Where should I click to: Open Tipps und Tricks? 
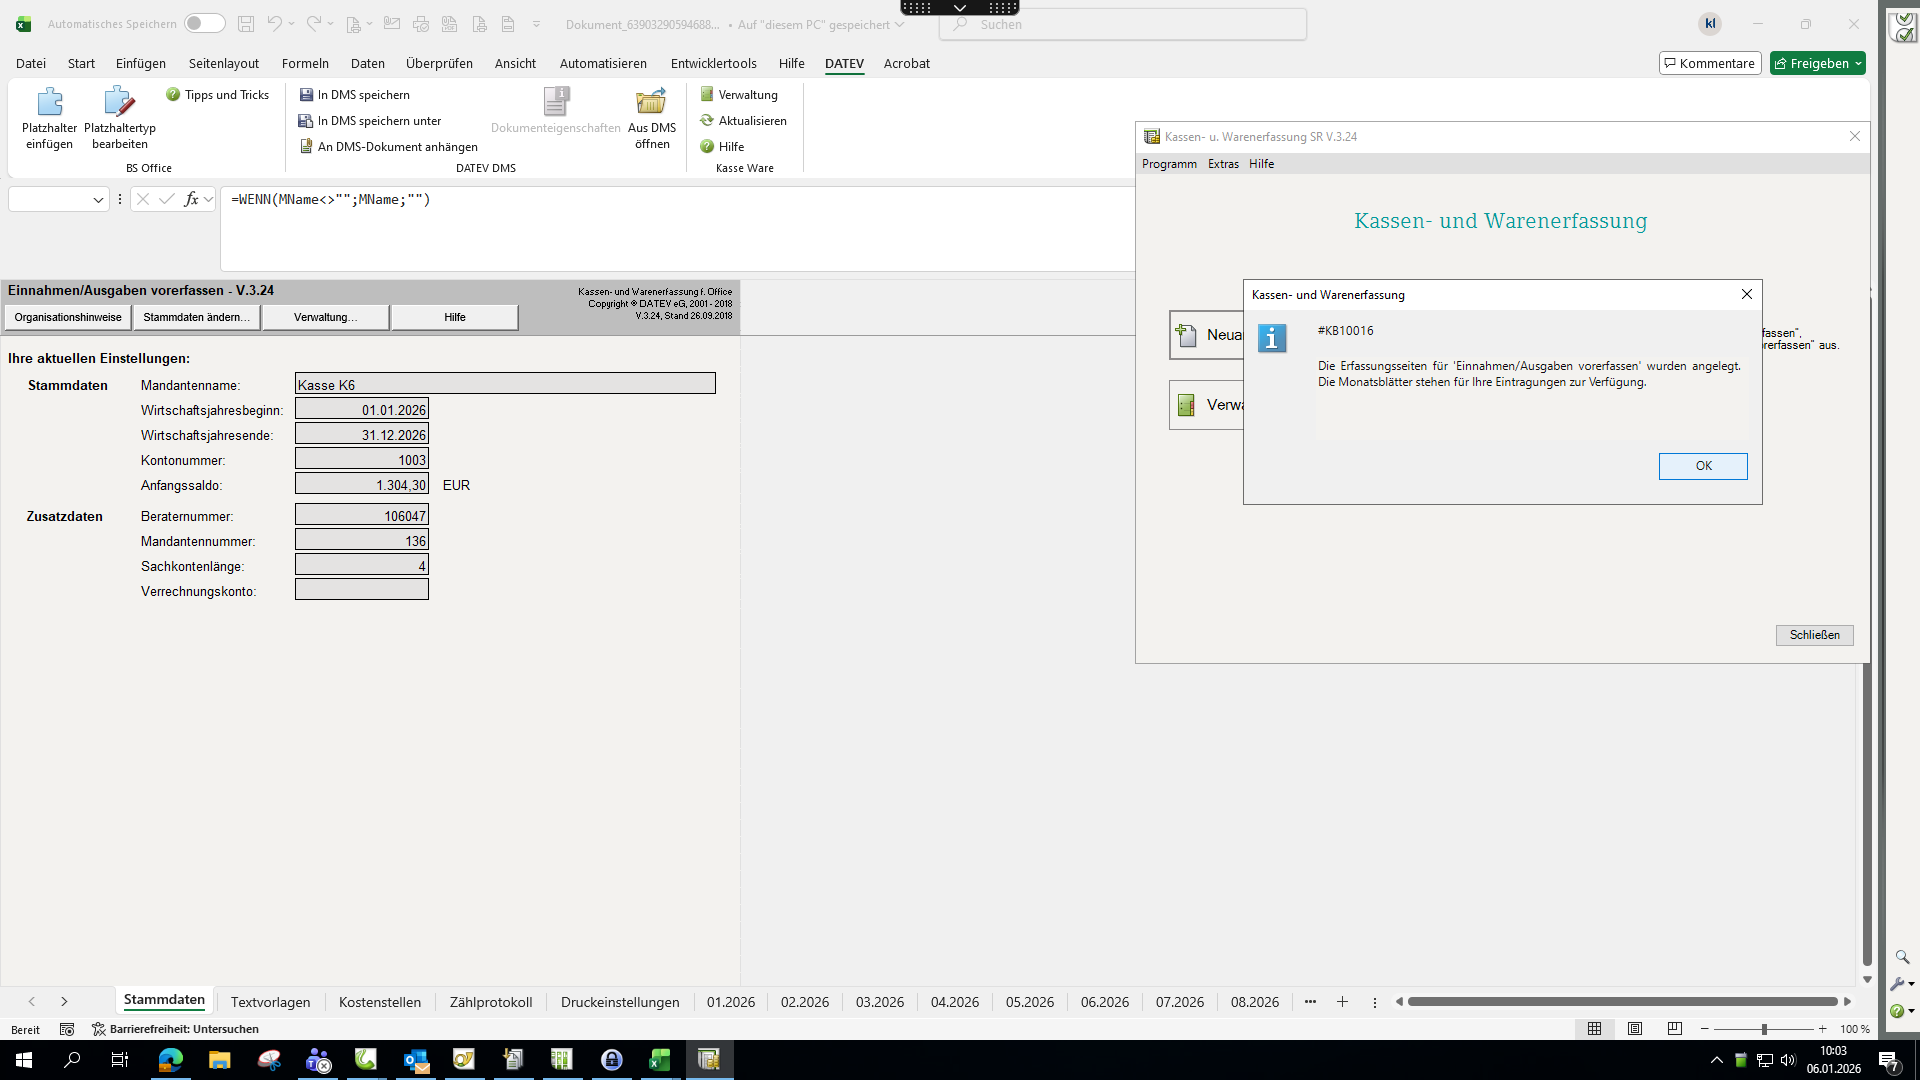pyautogui.click(x=217, y=95)
